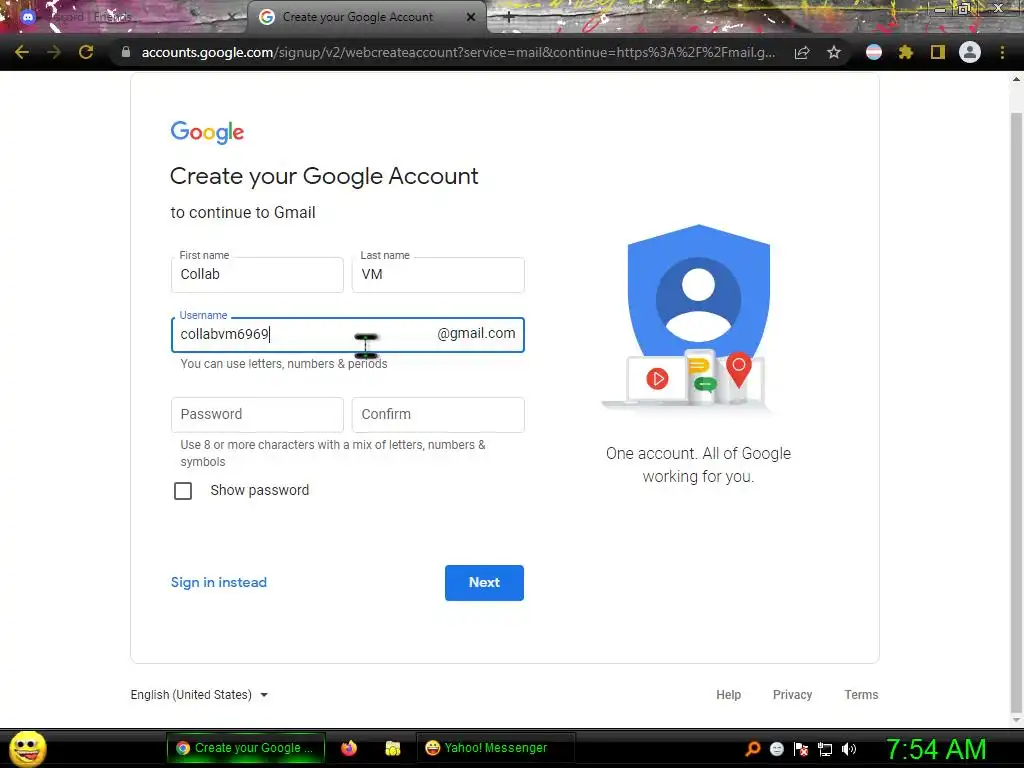Image resolution: width=1024 pixels, height=768 pixels.
Task: Click the browser forward arrow
Action: click(54, 52)
